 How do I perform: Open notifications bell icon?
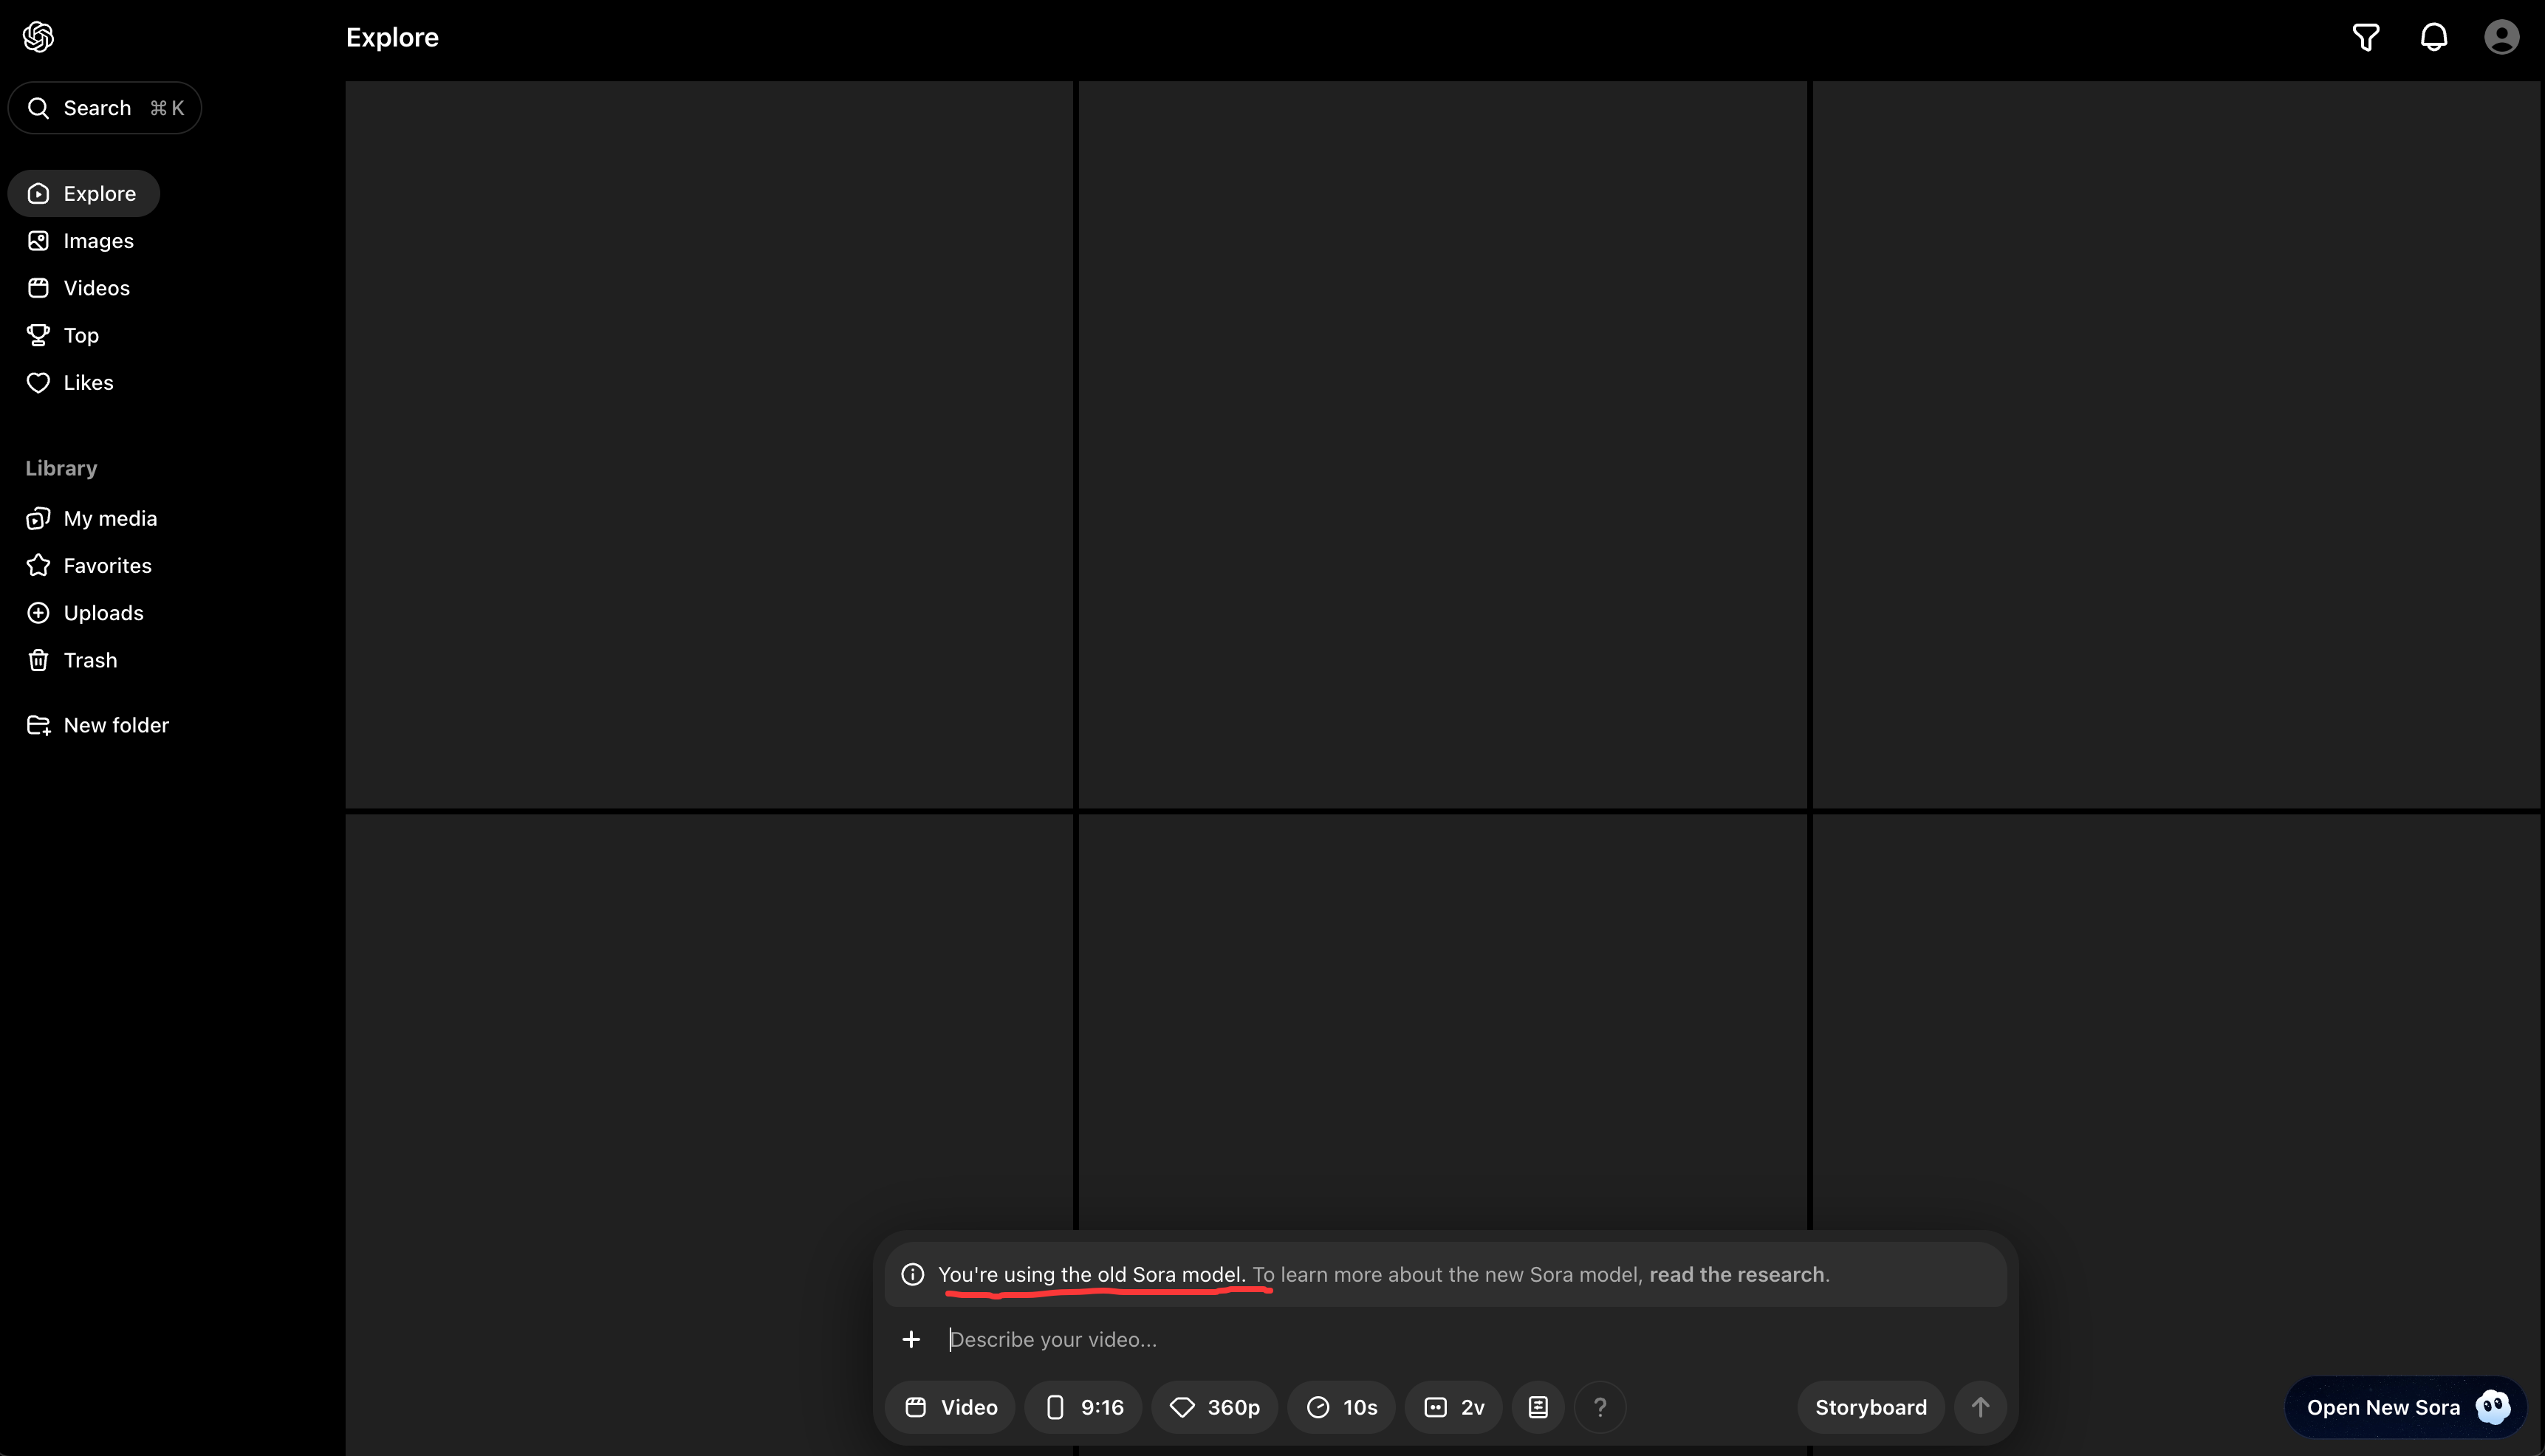tap(2433, 37)
